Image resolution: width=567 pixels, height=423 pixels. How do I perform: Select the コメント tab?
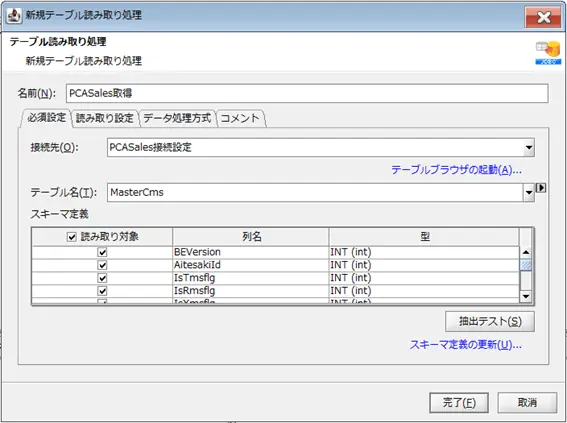240,118
